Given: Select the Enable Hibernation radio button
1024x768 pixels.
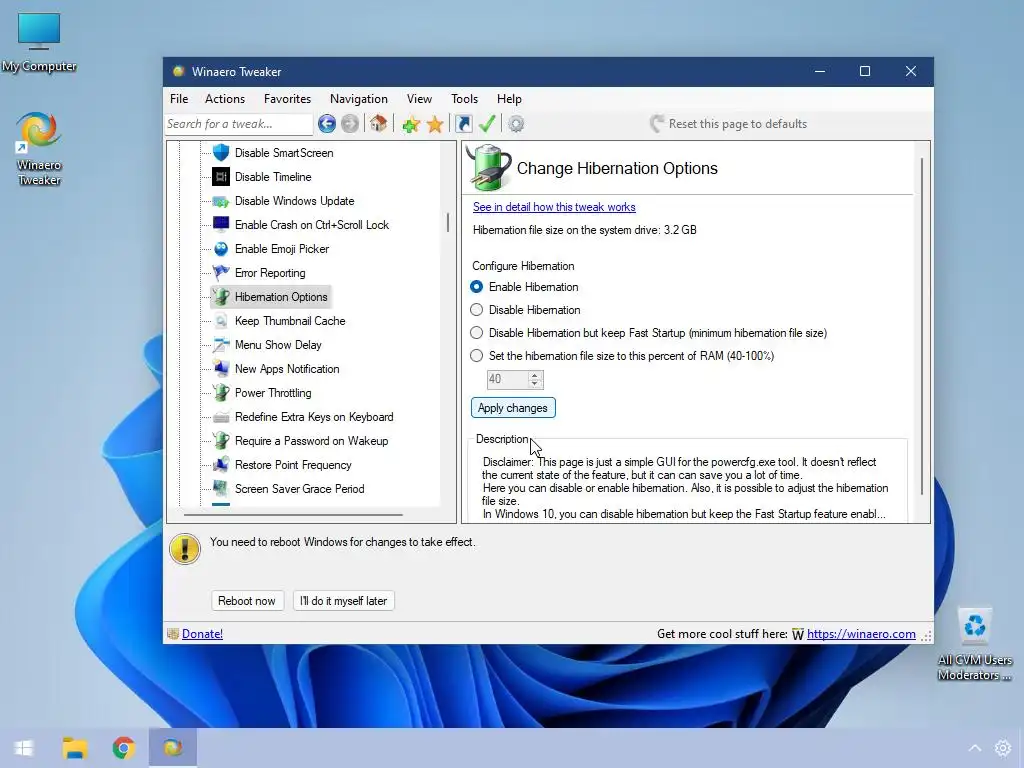Looking at the screenshot, I should (477, 287).
